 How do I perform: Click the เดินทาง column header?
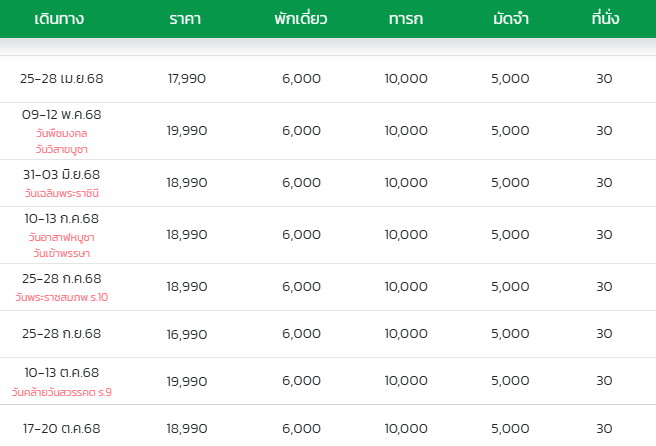click(59, 19)
